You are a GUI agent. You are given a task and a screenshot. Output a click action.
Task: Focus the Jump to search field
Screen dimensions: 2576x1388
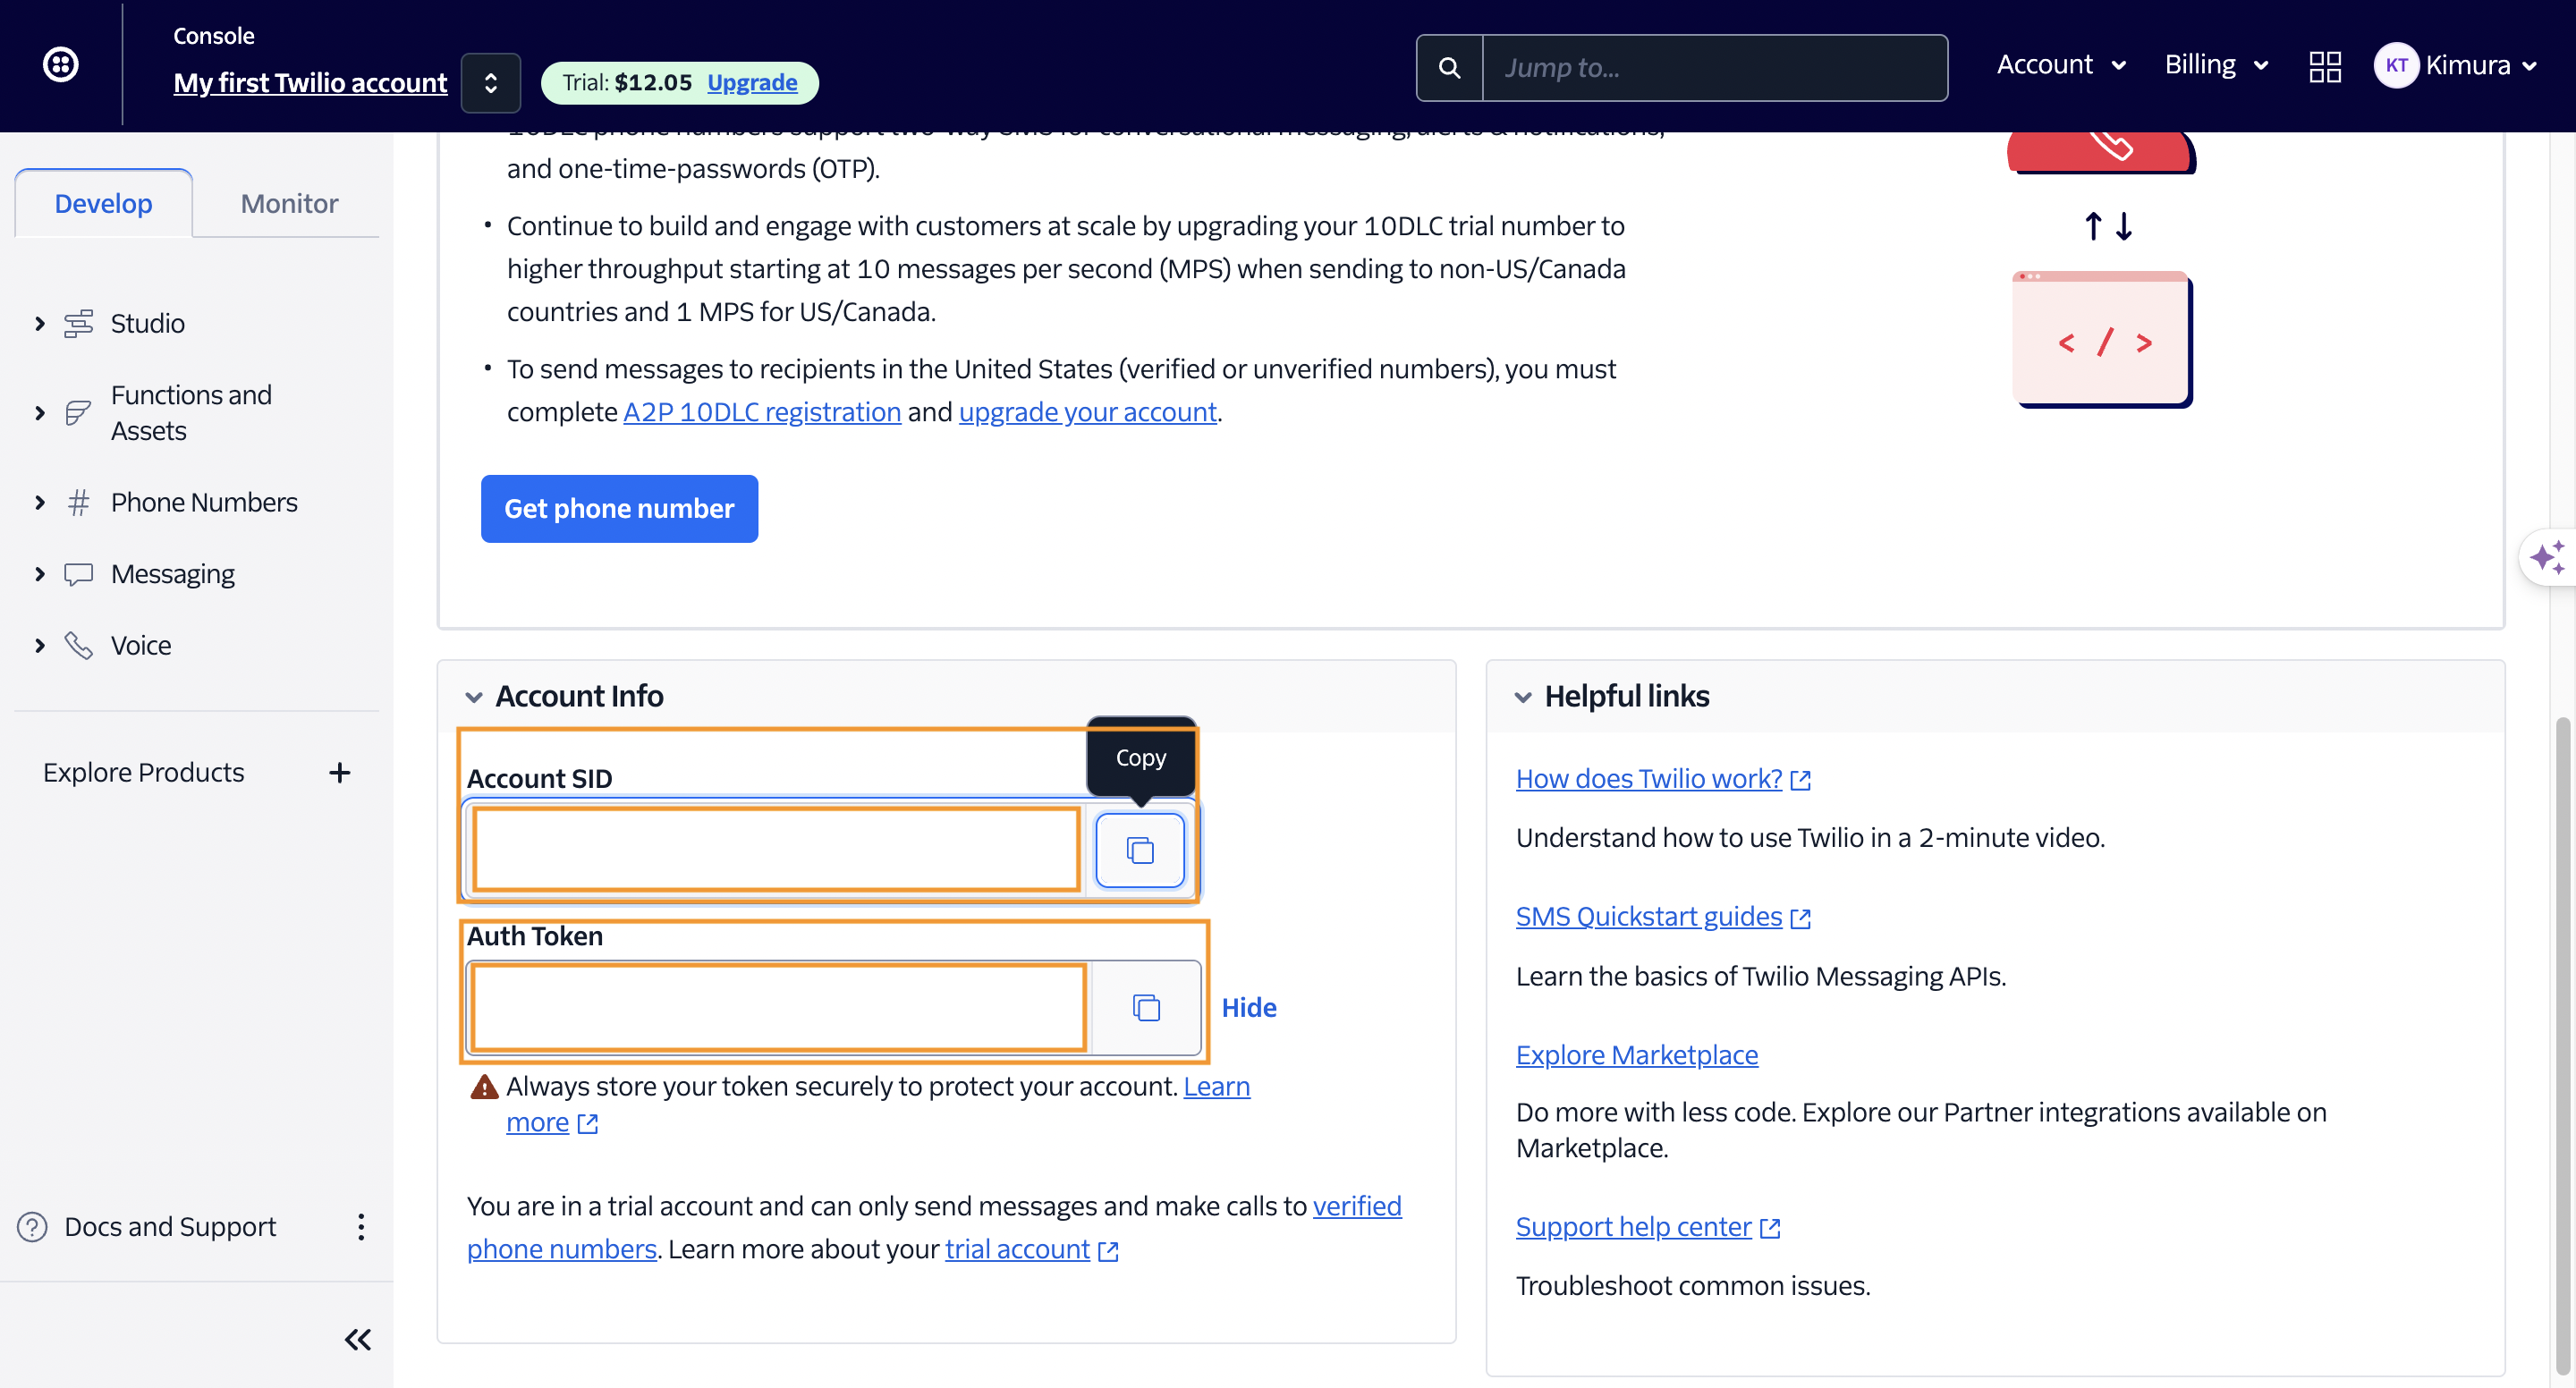click(1714, 67)
